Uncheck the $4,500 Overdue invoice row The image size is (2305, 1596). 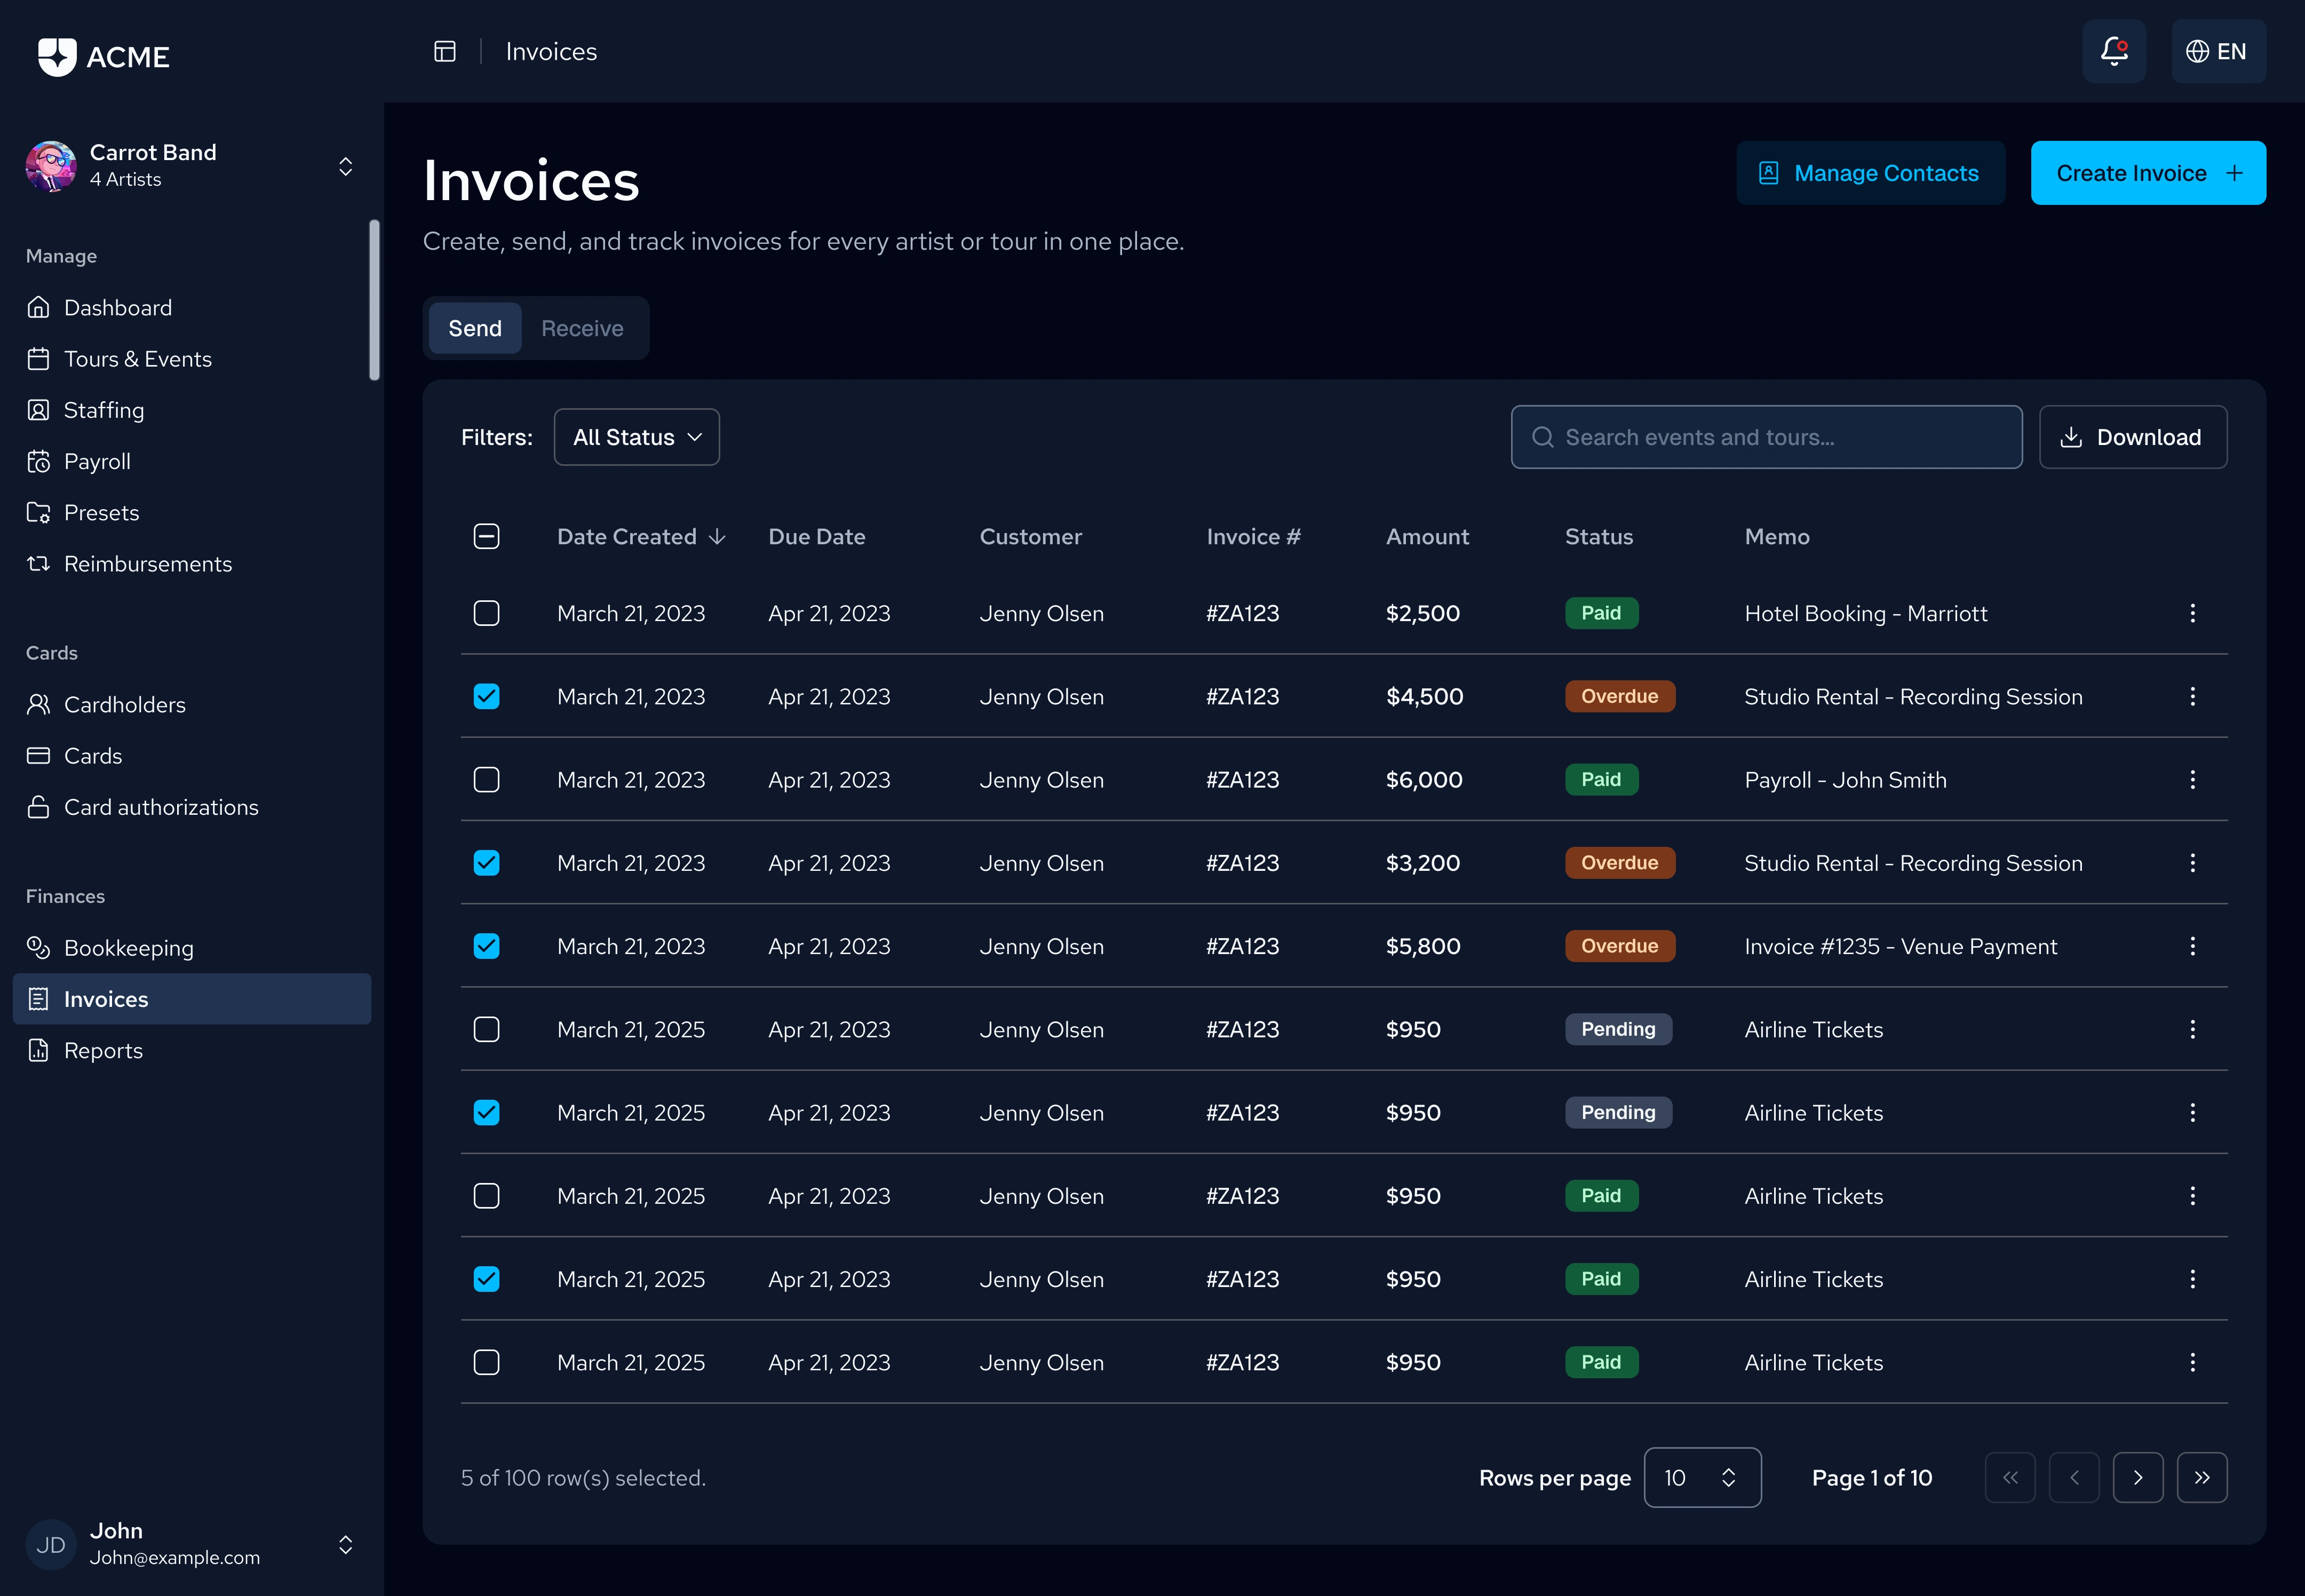pyautogui.click(x=487, y=696)
